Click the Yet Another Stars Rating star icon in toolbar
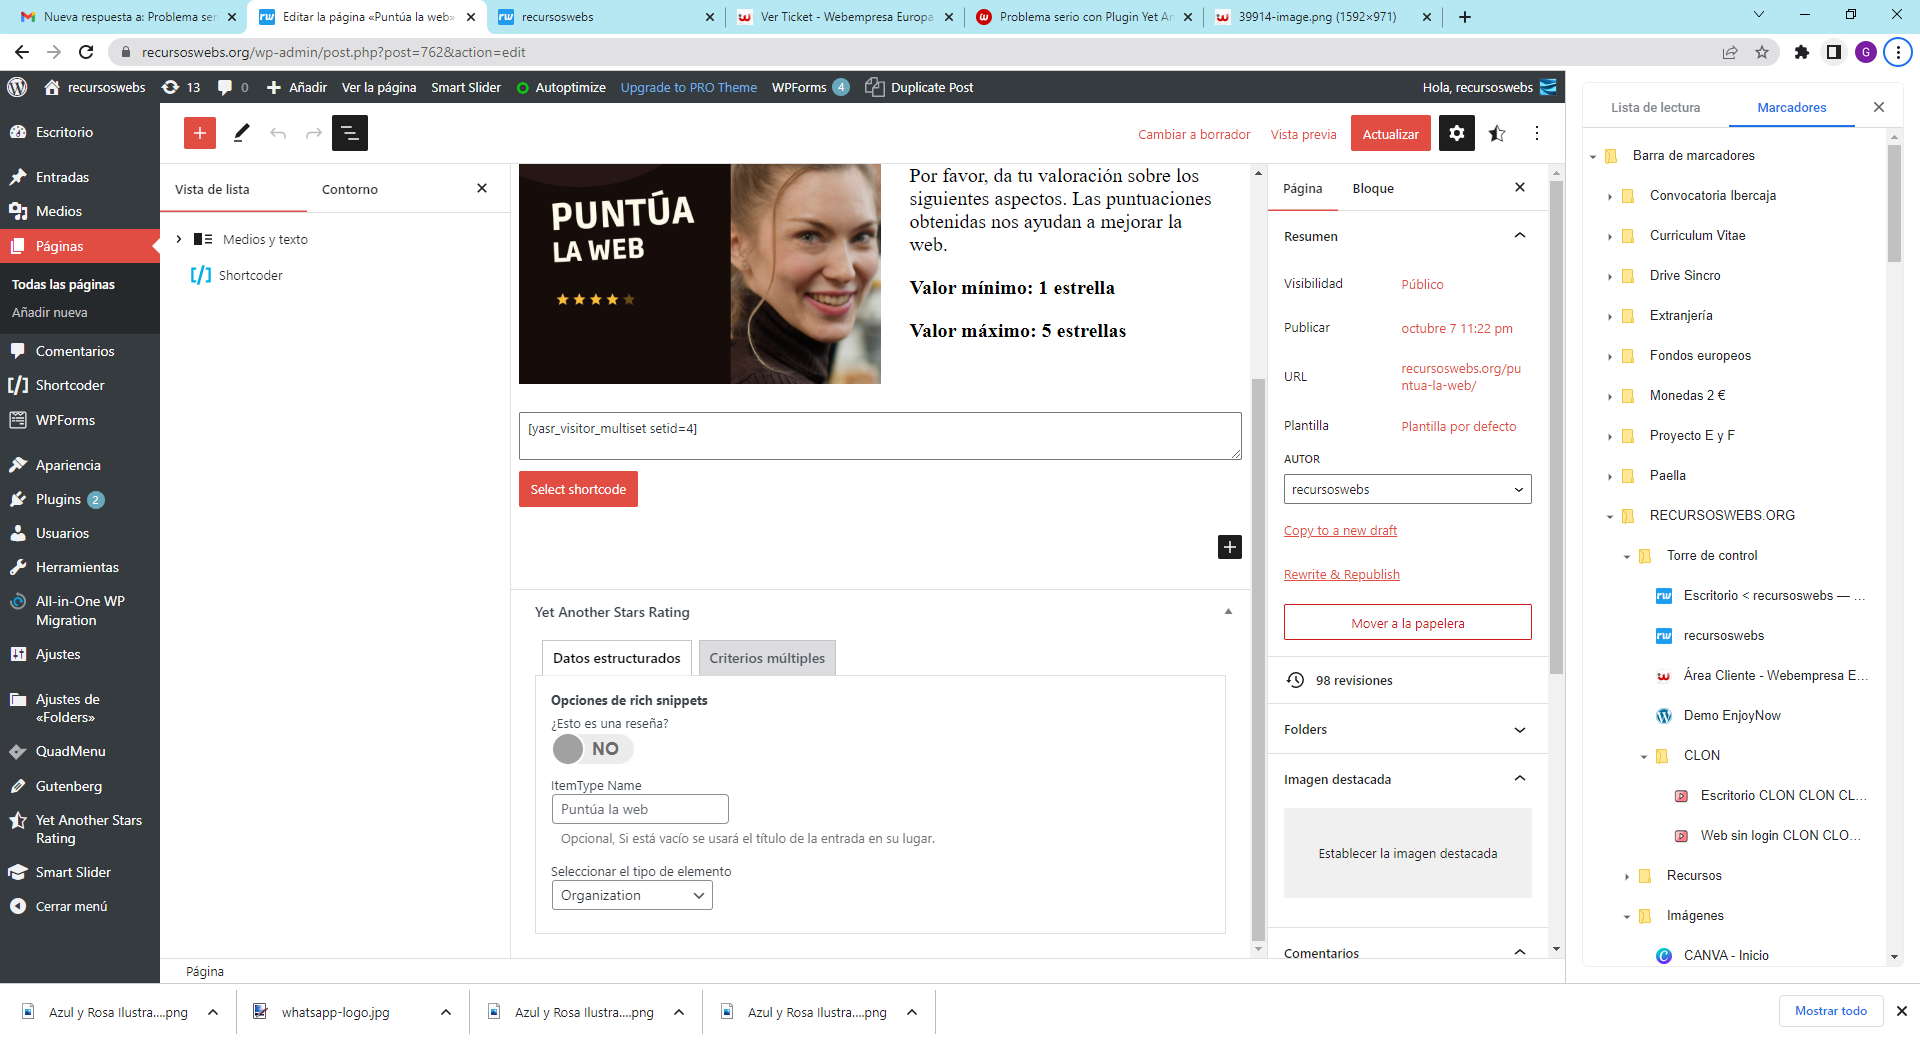This screenshot has height=1040, width=1920. coord(1497,133)
